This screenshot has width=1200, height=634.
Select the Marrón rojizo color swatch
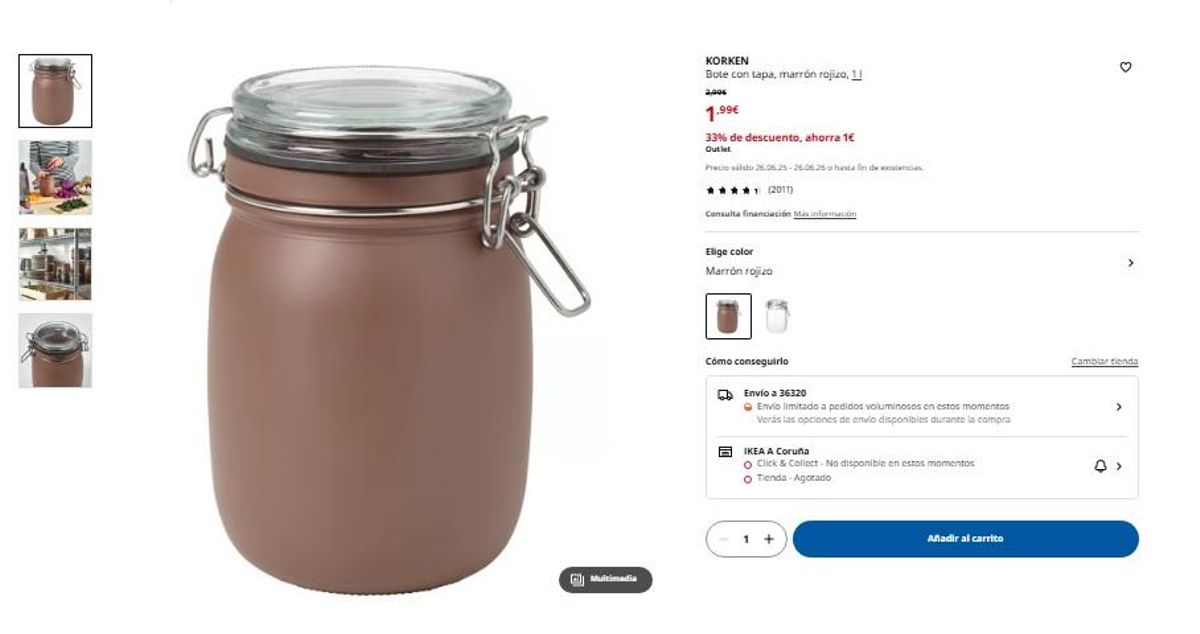click(728, 316)
